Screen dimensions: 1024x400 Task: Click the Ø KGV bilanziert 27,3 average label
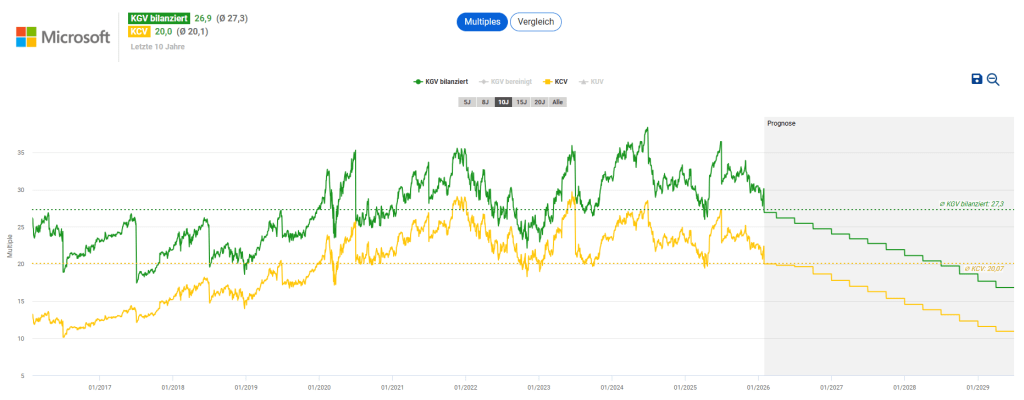point(971,203)
